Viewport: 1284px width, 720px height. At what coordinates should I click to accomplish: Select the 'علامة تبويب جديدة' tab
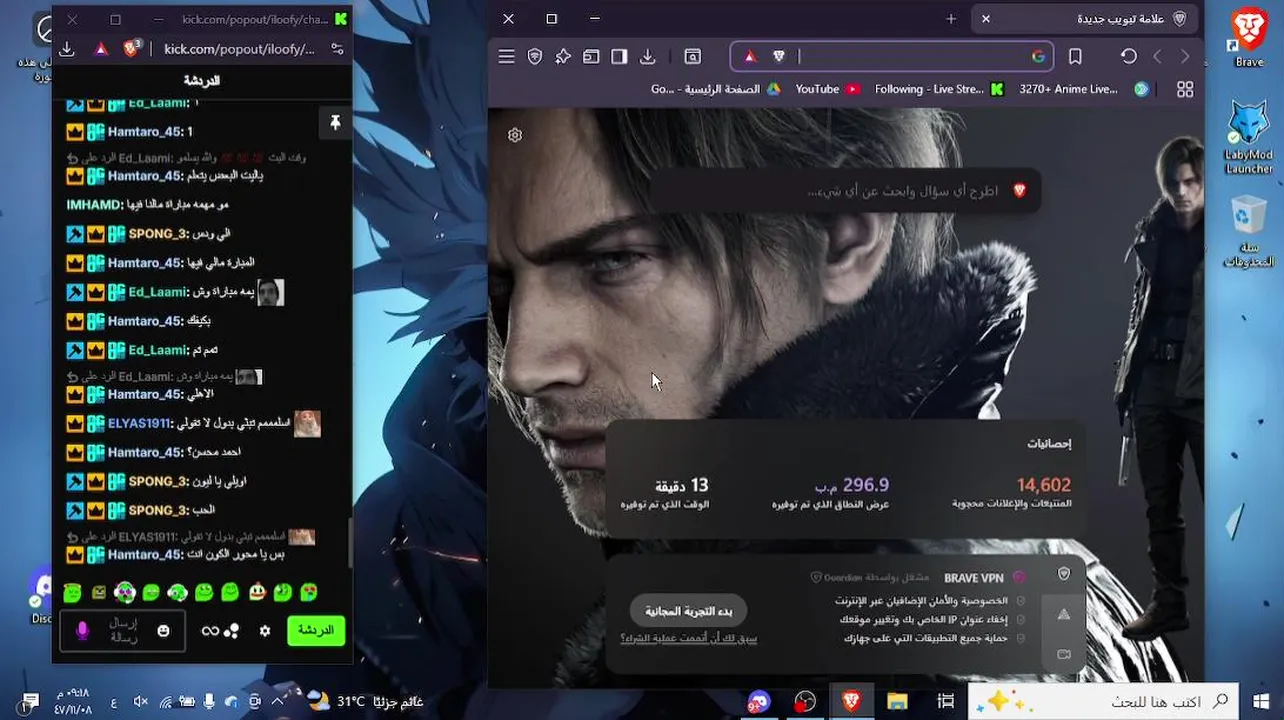1085,19
